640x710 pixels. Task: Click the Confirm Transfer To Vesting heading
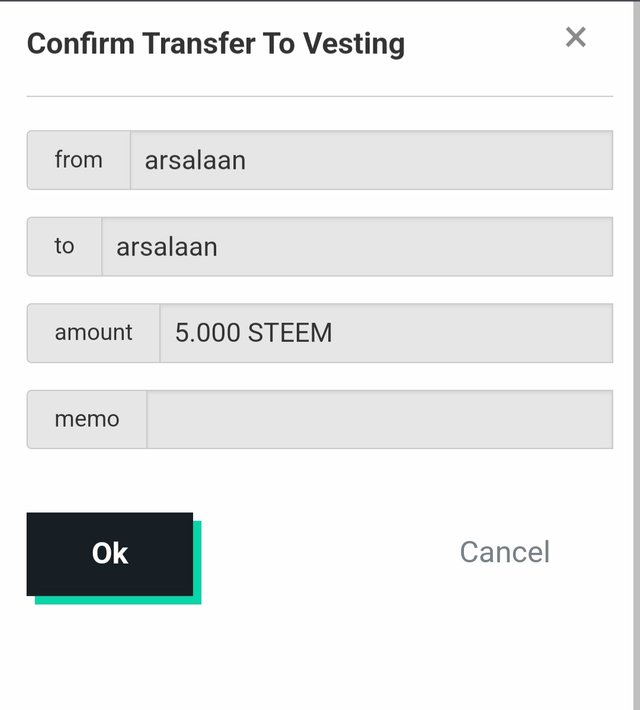216,44
